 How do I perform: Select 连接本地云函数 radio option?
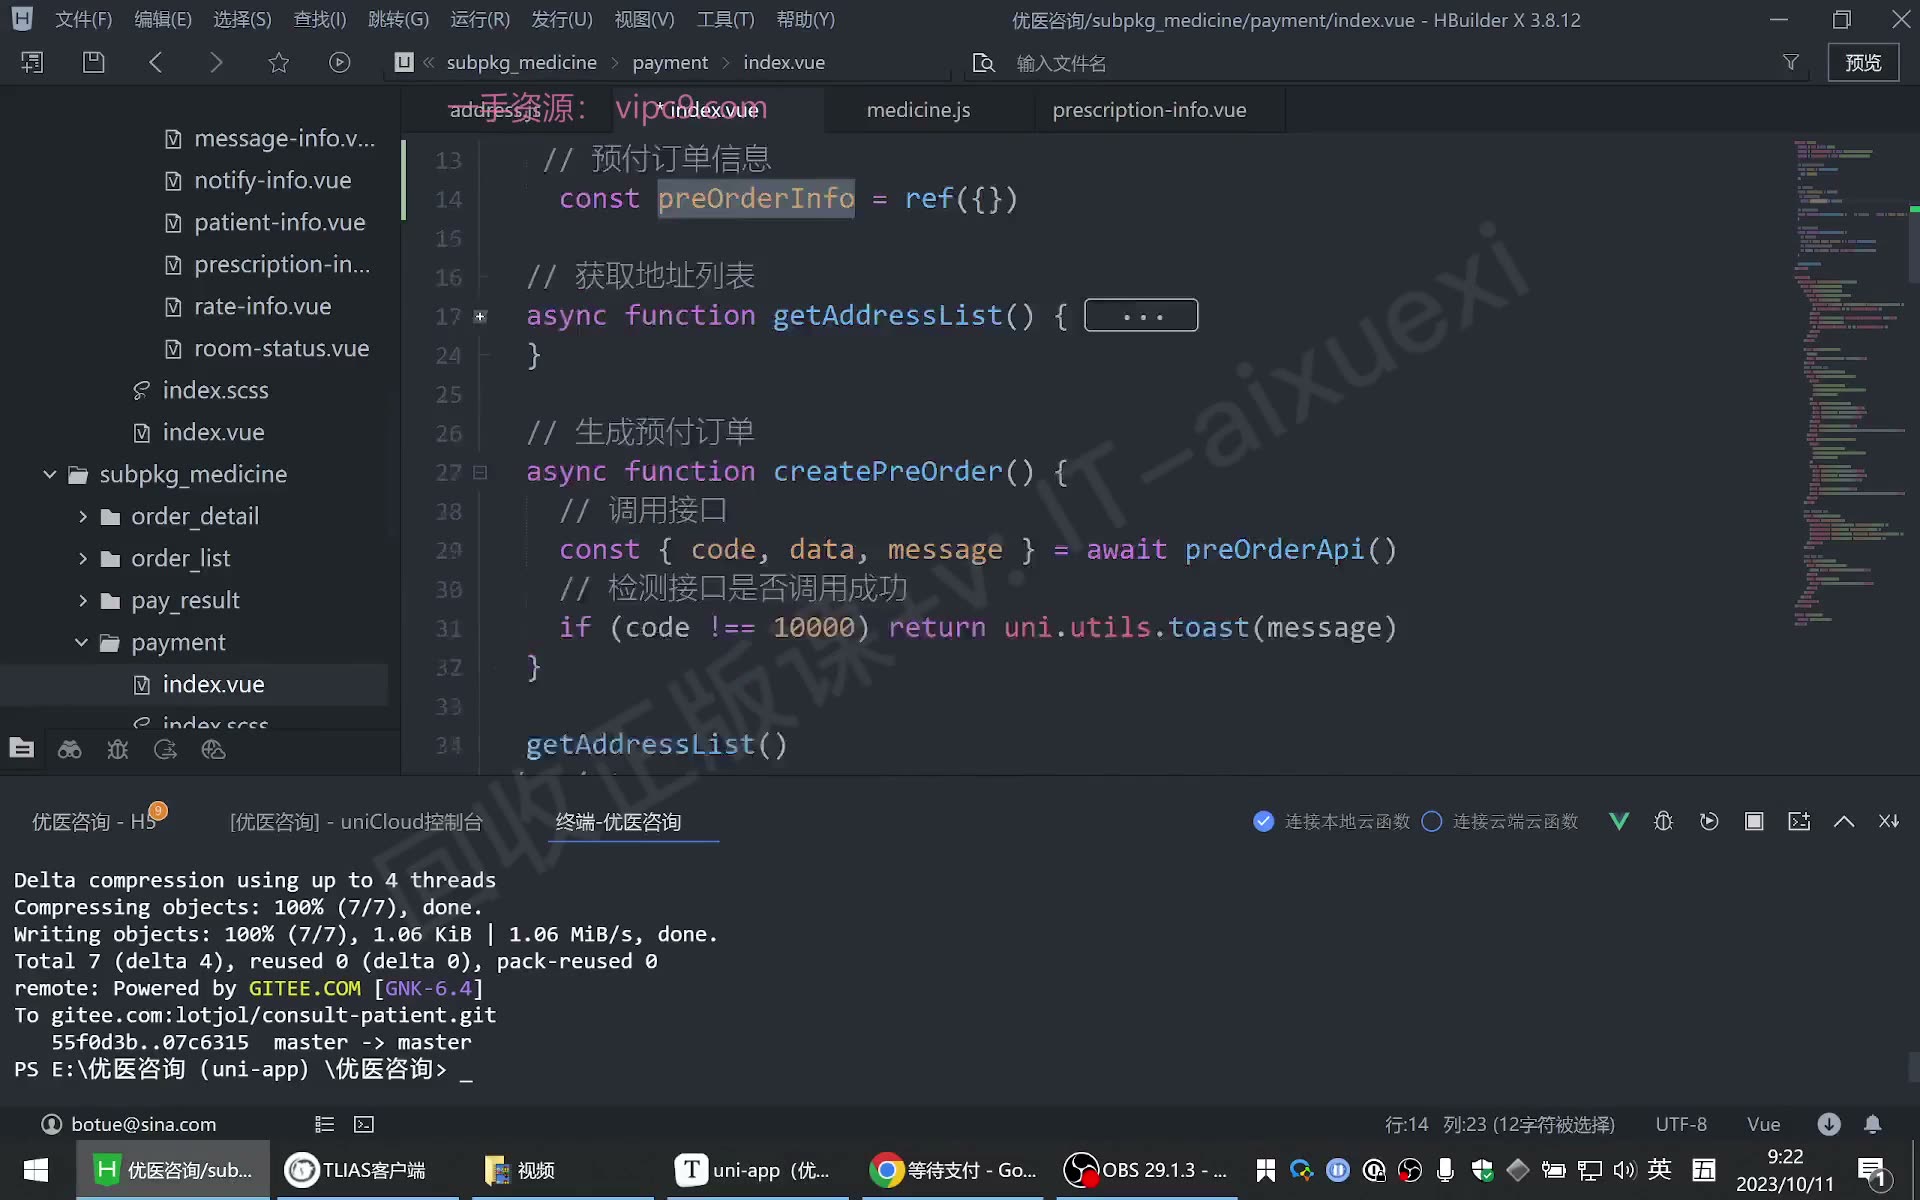pyautogui.click(x=1264, y=821)
